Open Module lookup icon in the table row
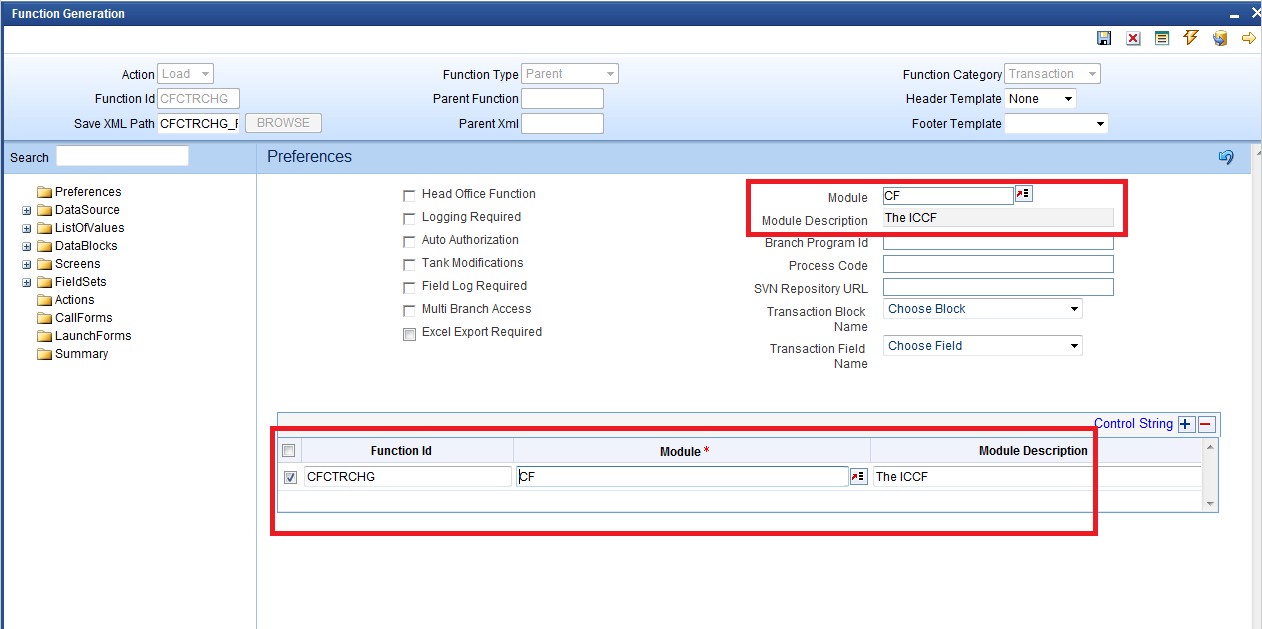 [858, 477]
